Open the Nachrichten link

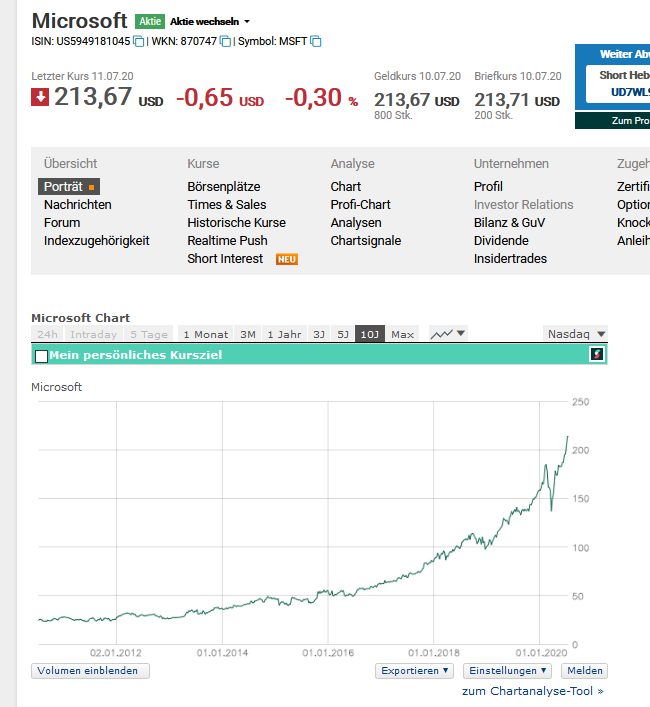click(x=78, y=205)
